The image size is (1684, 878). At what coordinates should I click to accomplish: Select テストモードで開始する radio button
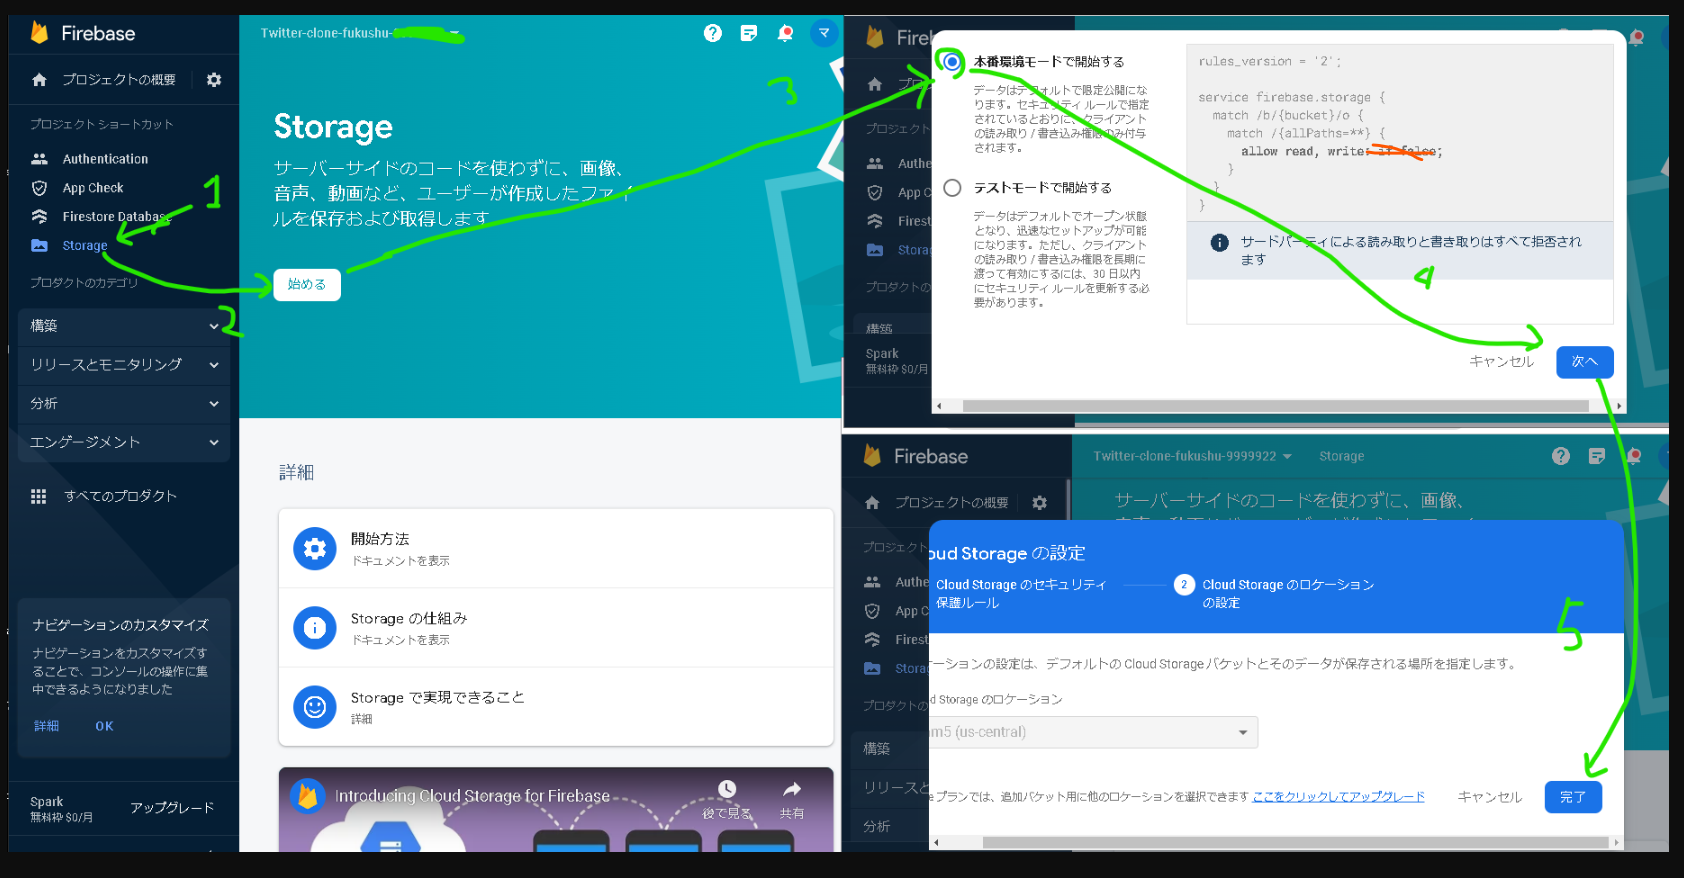point(952,188)
